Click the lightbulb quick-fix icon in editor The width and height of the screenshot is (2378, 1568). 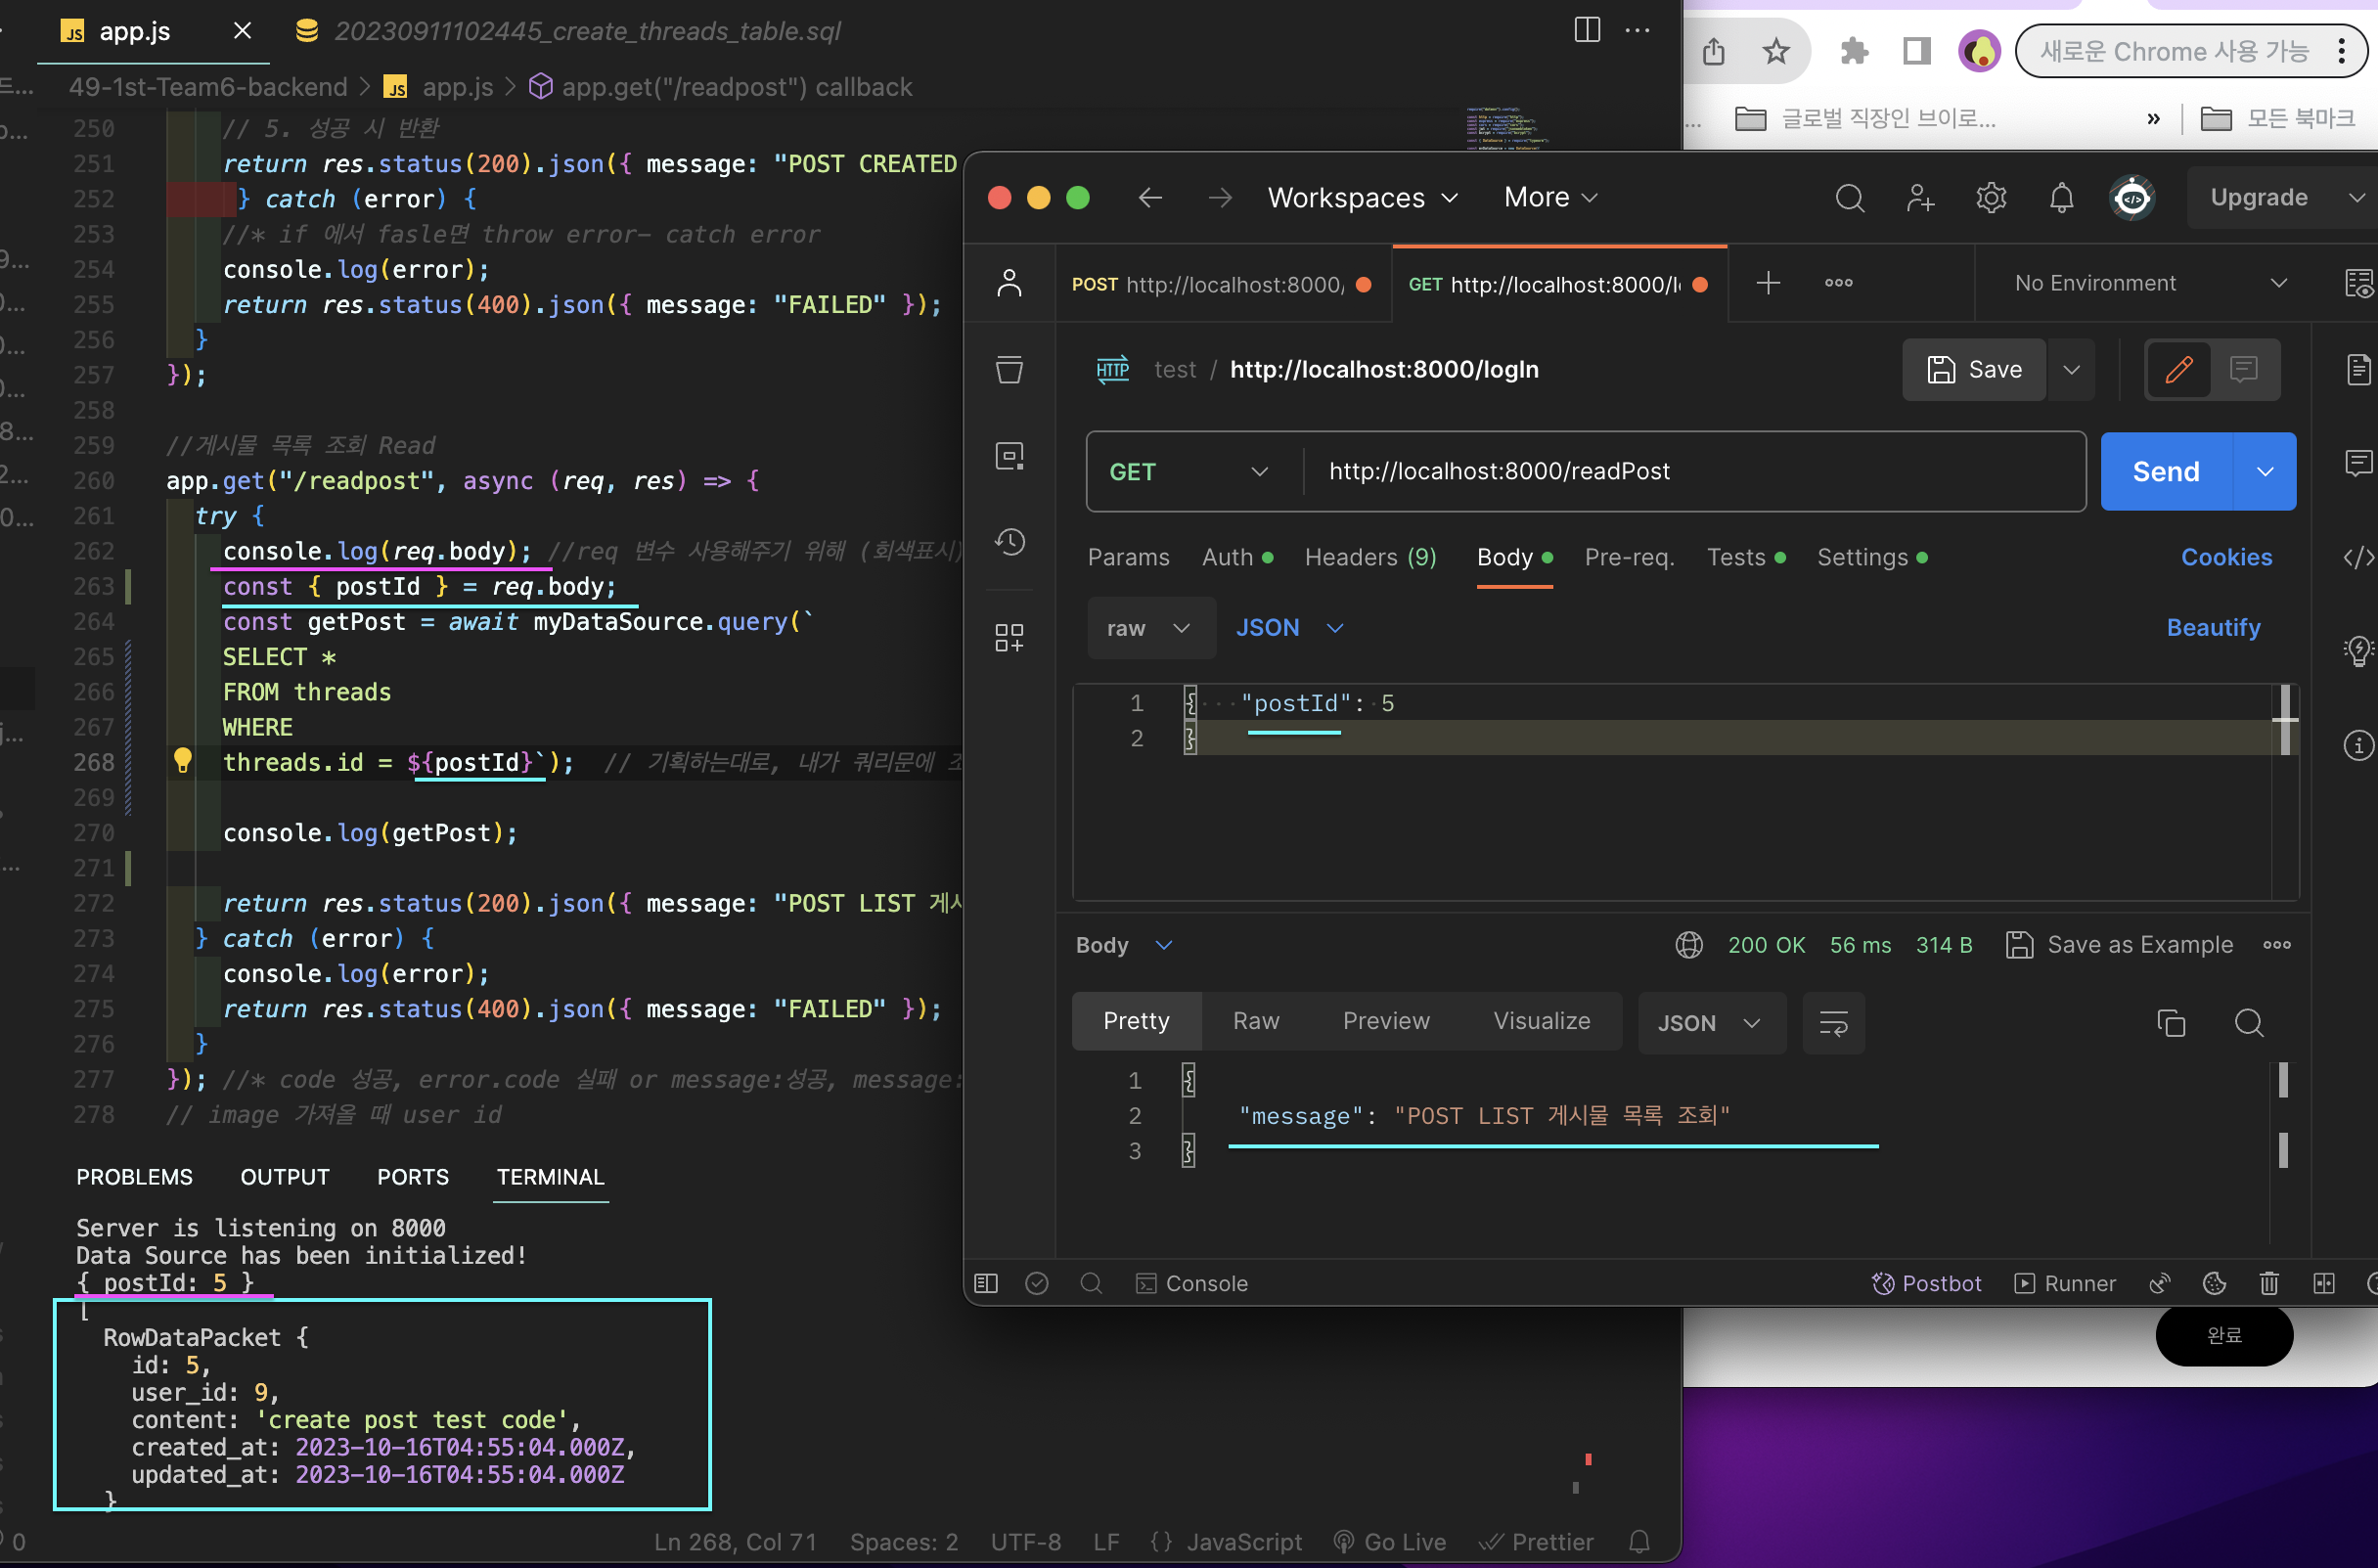pos(182,761)
